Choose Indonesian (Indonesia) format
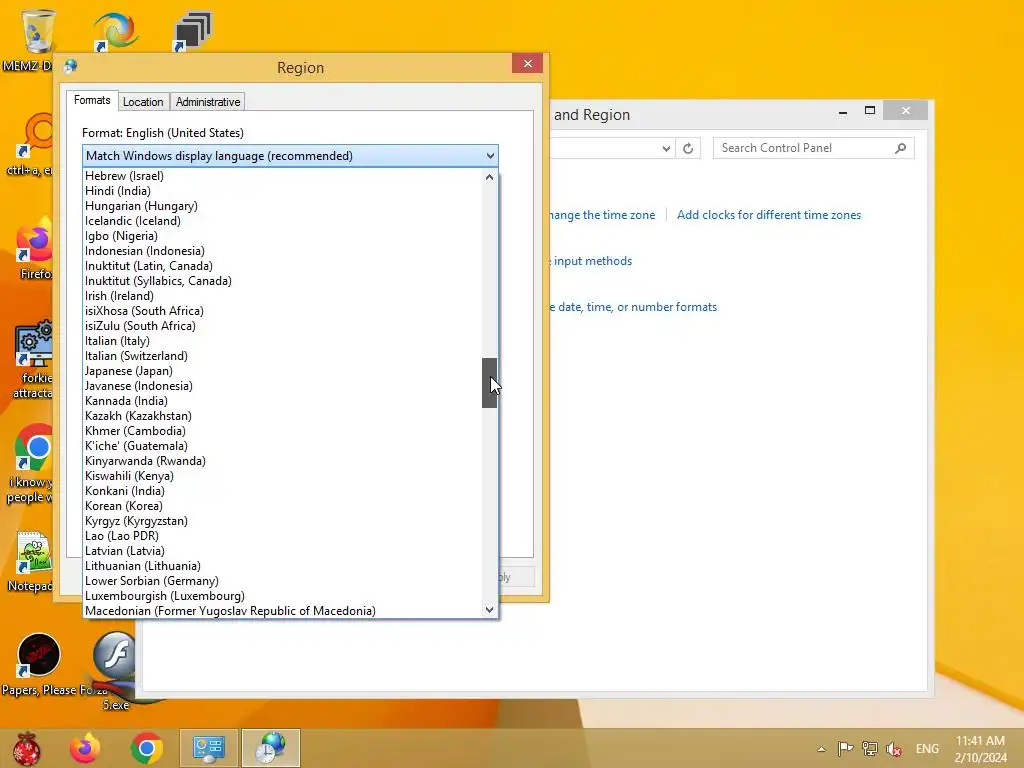1024x768 pixels. 282,251
